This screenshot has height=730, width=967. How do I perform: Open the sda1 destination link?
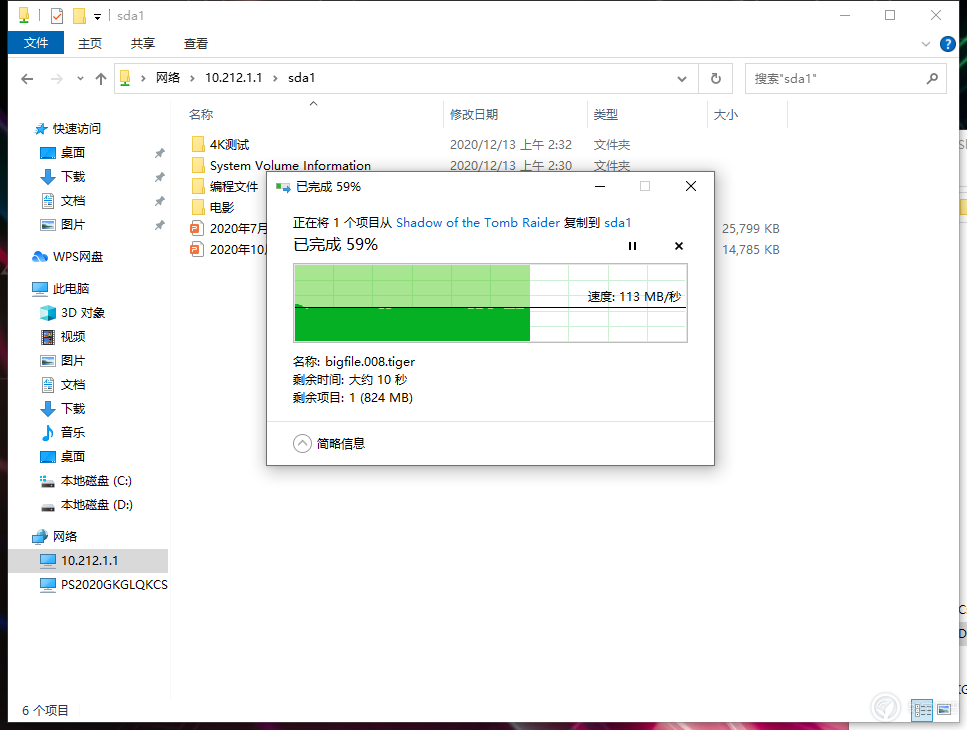(x=617, y=223)
